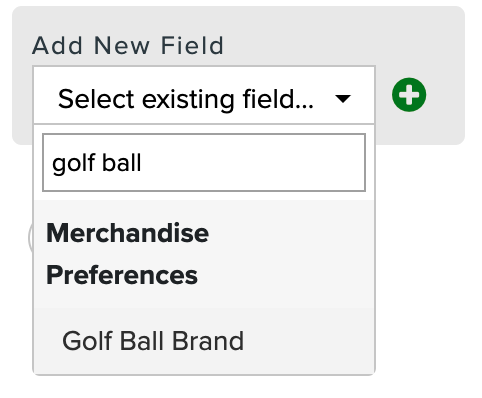Click the Merchandise Preferences group header
Screen dimensions: 482x398
point(128,254)
